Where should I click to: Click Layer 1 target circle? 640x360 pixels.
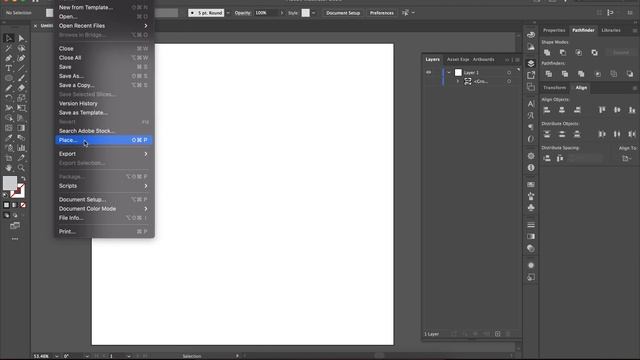click(509, 73)
